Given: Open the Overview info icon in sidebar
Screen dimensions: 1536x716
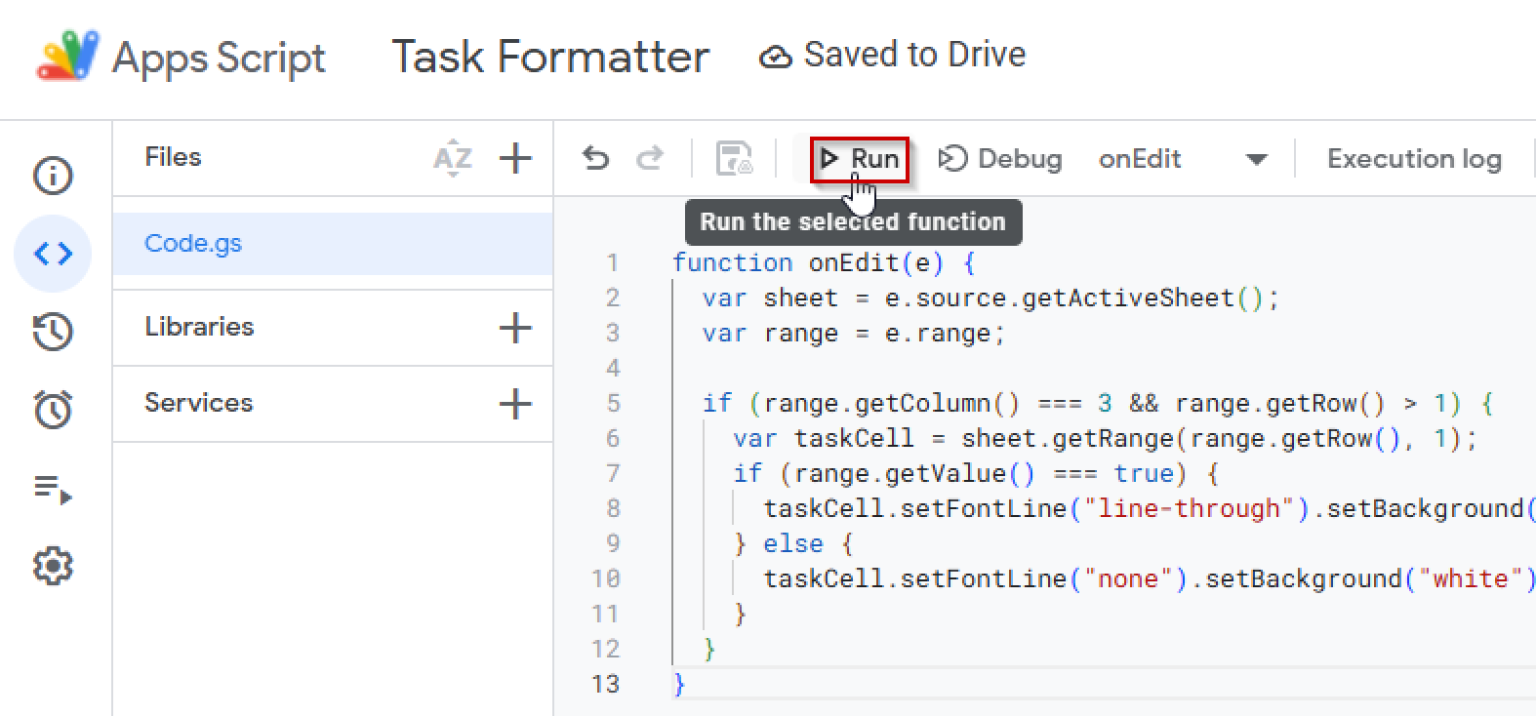Looking at the screenshot, I should coord(53,176).
